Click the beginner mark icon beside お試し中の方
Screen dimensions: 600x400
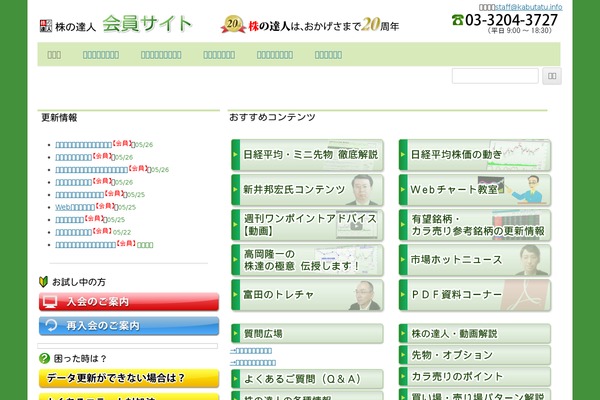43,282
